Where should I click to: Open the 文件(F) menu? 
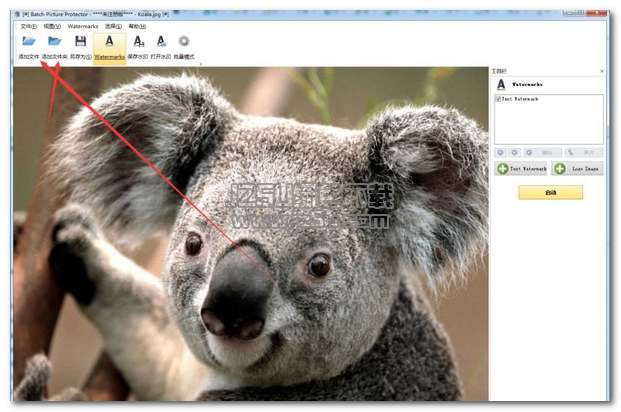pos(29,26)
